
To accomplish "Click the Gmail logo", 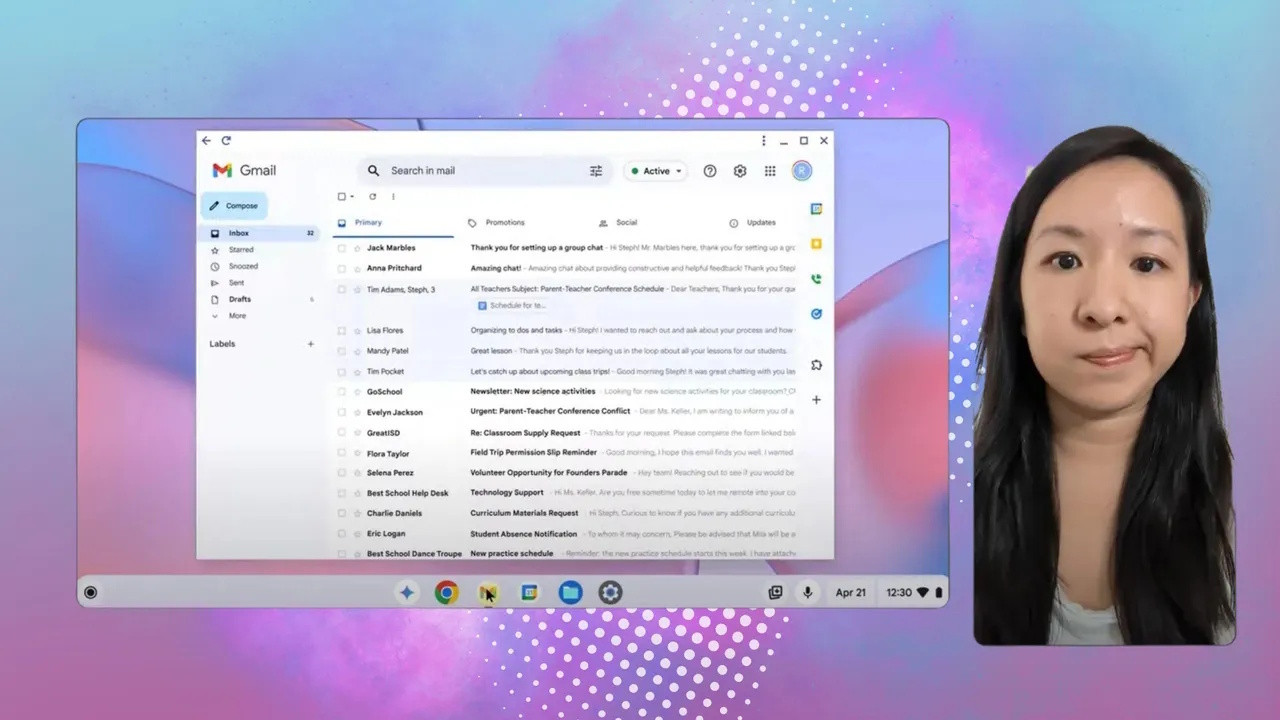I will coord(244,171).
